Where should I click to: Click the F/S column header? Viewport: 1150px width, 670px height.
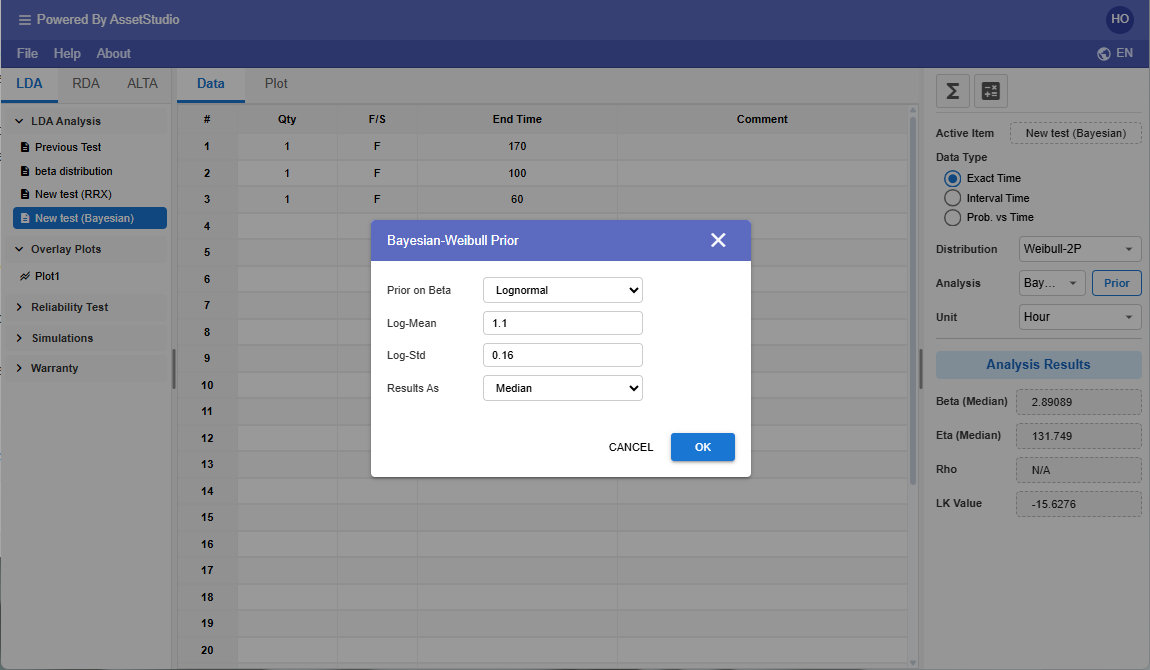(377, 119)
